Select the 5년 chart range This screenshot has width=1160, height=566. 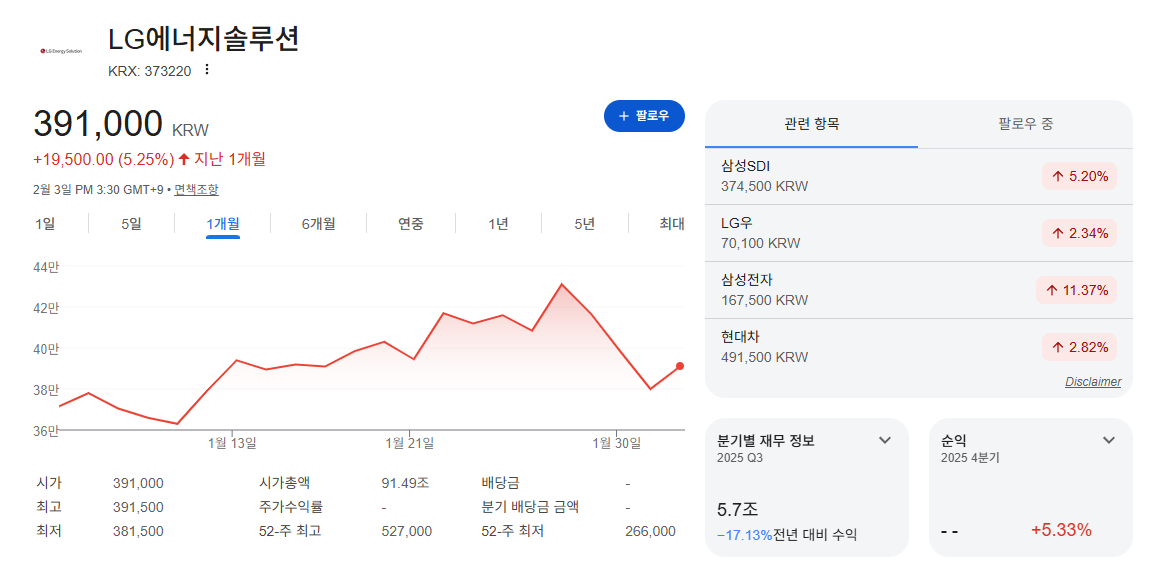[584, 223]
